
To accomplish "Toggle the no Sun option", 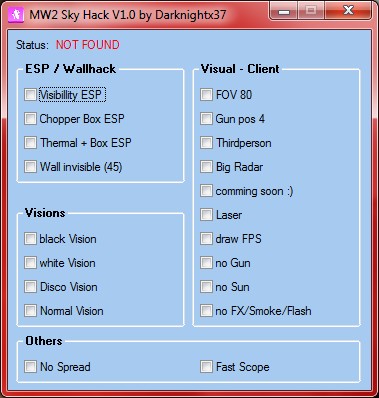I will click(x=206, y=287).
